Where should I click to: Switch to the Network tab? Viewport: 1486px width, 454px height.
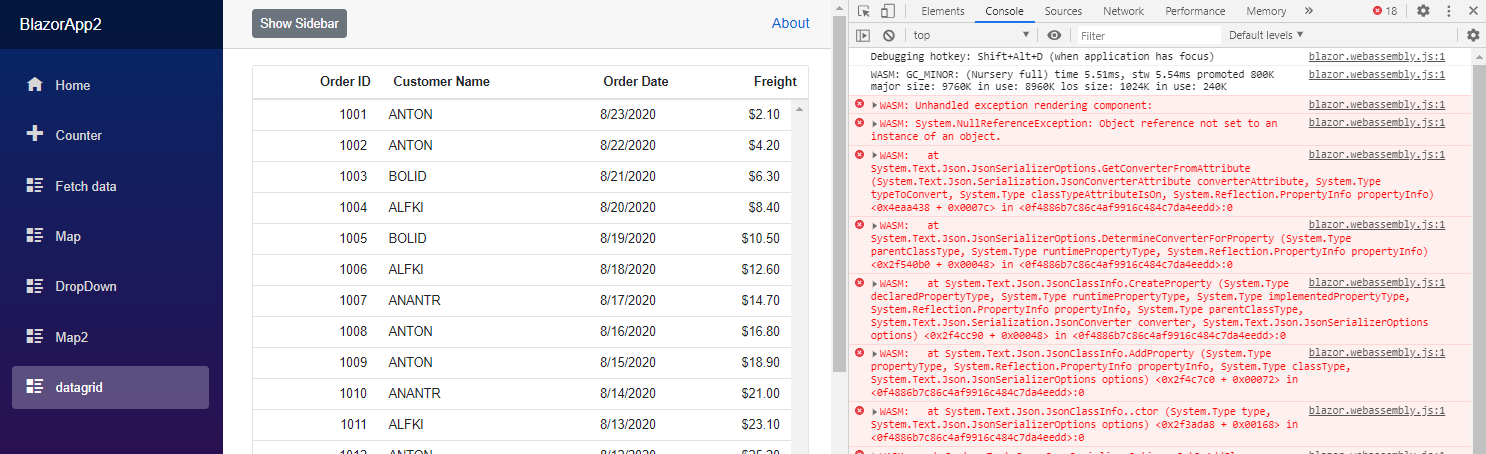click(x=1123, y=11)
